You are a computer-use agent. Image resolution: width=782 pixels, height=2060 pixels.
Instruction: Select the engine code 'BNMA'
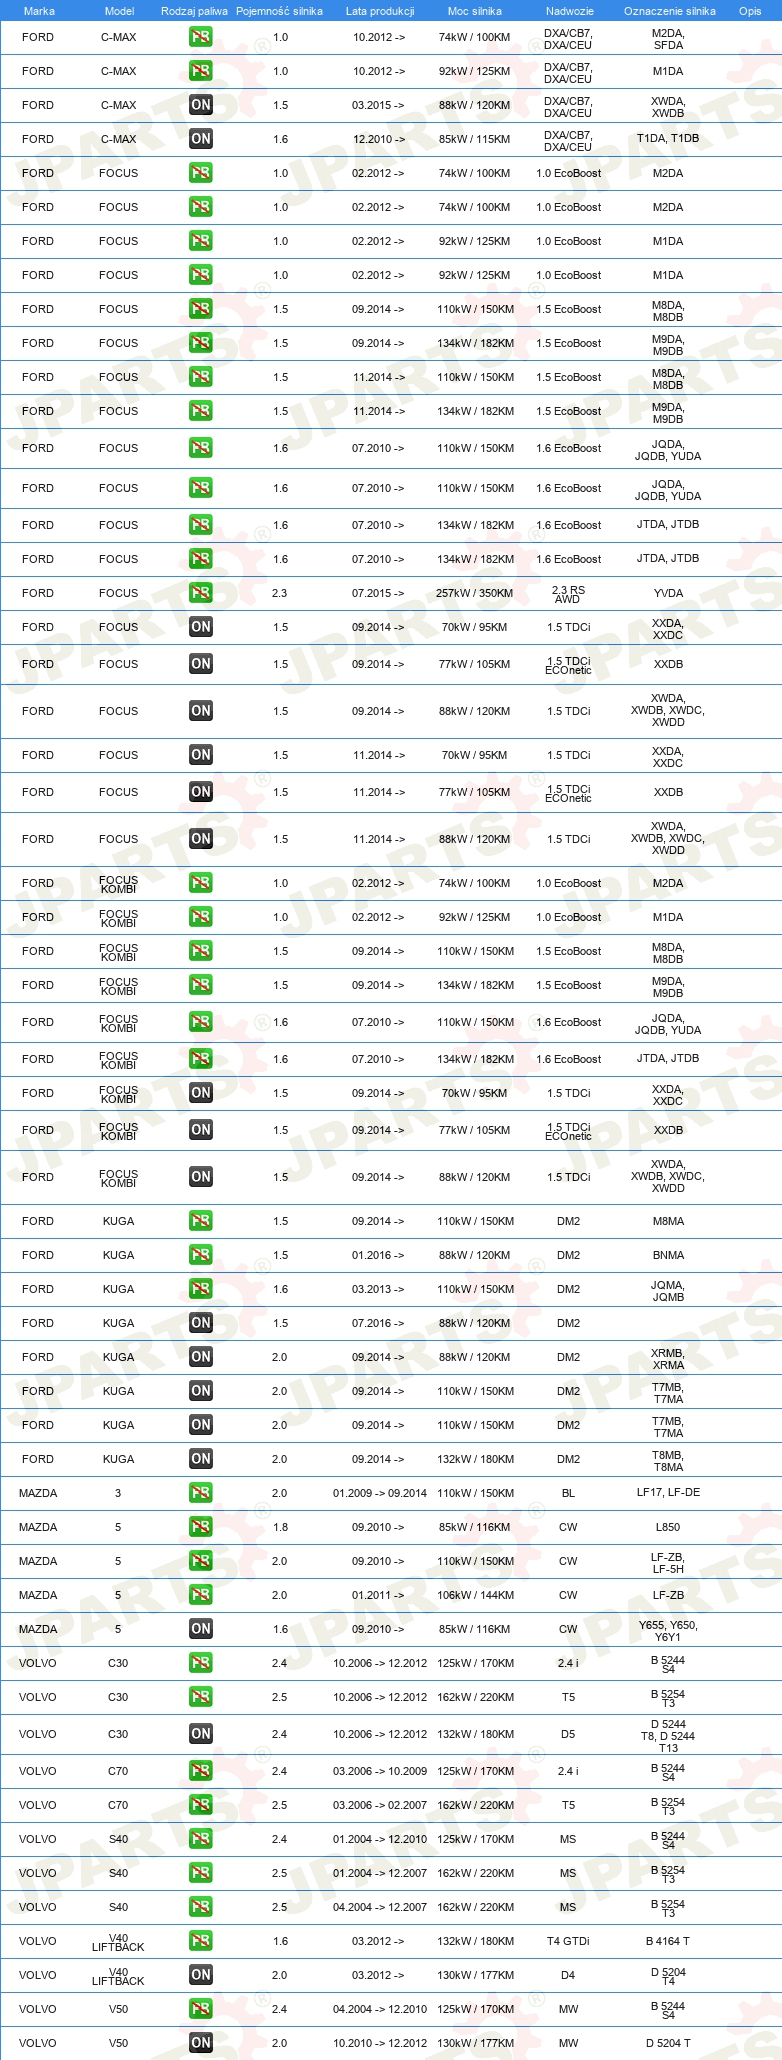tap(668, 1255)
